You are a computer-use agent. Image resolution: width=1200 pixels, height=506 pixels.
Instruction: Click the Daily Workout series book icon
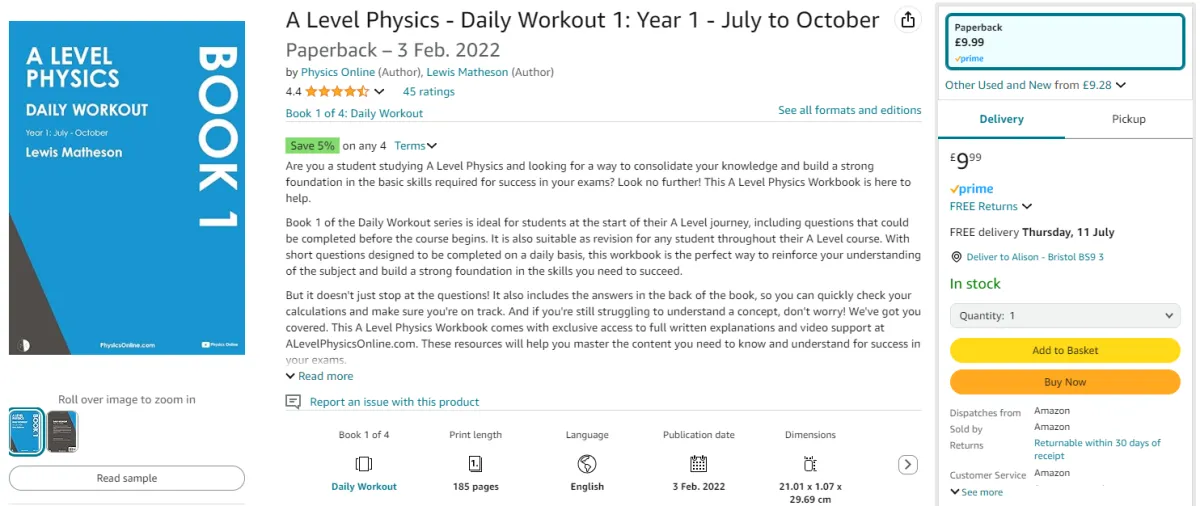pyautogui.click(x=364, y=463)
